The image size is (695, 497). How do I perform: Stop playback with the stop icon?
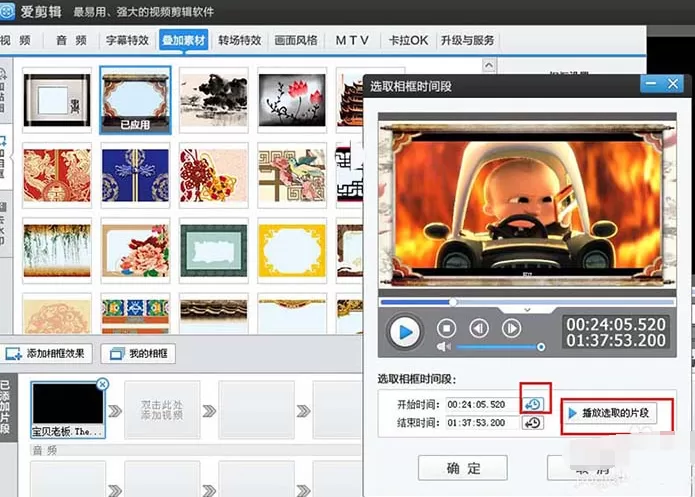(x=446, y=329)
